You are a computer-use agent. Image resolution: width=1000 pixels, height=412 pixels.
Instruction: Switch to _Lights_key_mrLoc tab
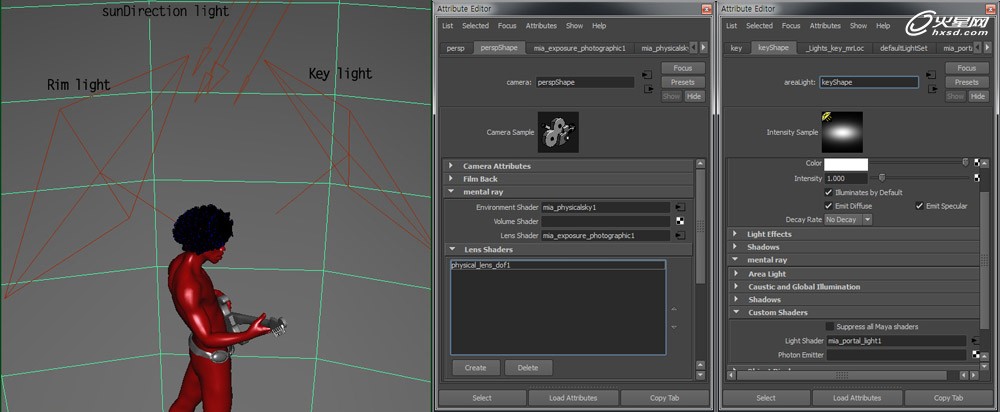pyautogui.click(x=834, y=48)
